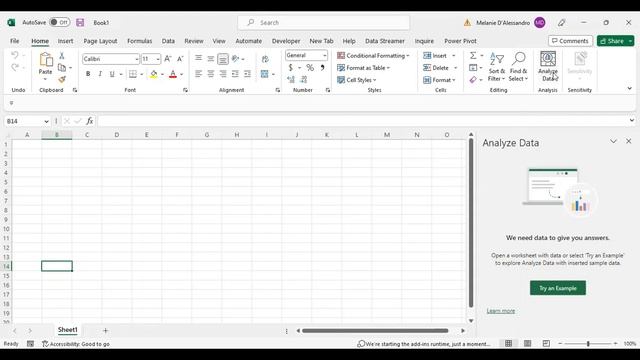Align text left
Screen dimensions: 640x360
(x=198, y=74)
